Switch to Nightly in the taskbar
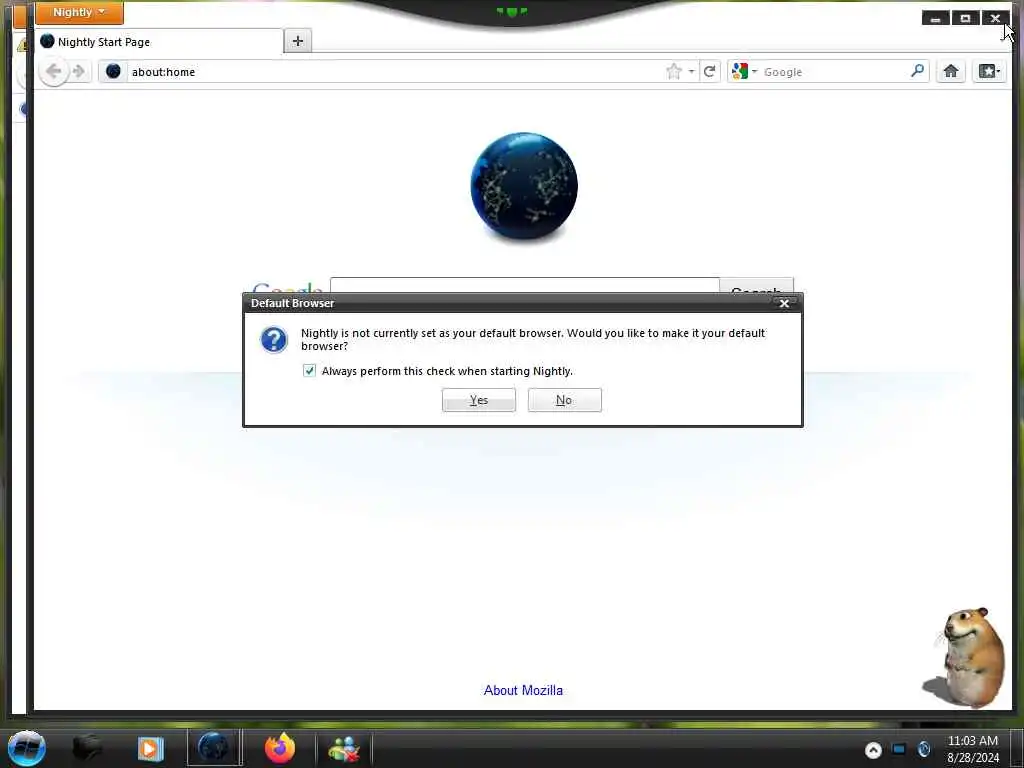 (214, 748)
